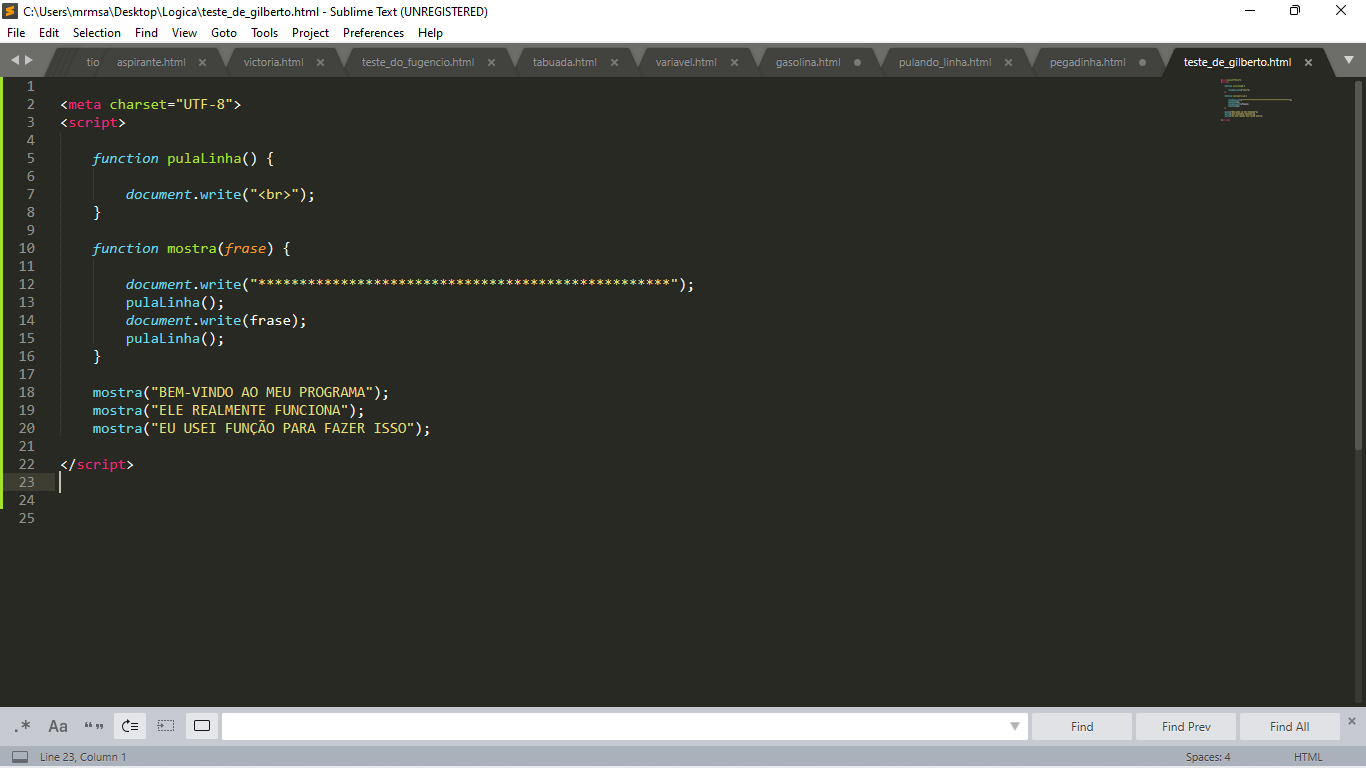Open the File menu
The width and height of the screenshot is (1366, 768).
click(16, 33)
